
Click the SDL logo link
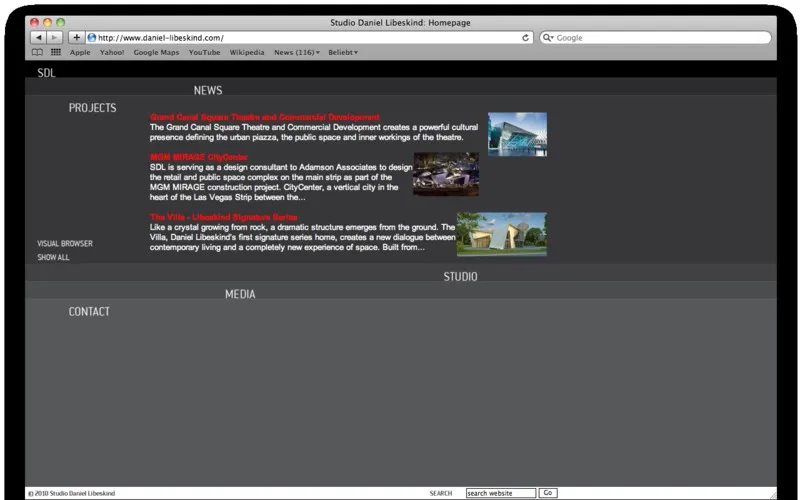(x=46, y=73)
